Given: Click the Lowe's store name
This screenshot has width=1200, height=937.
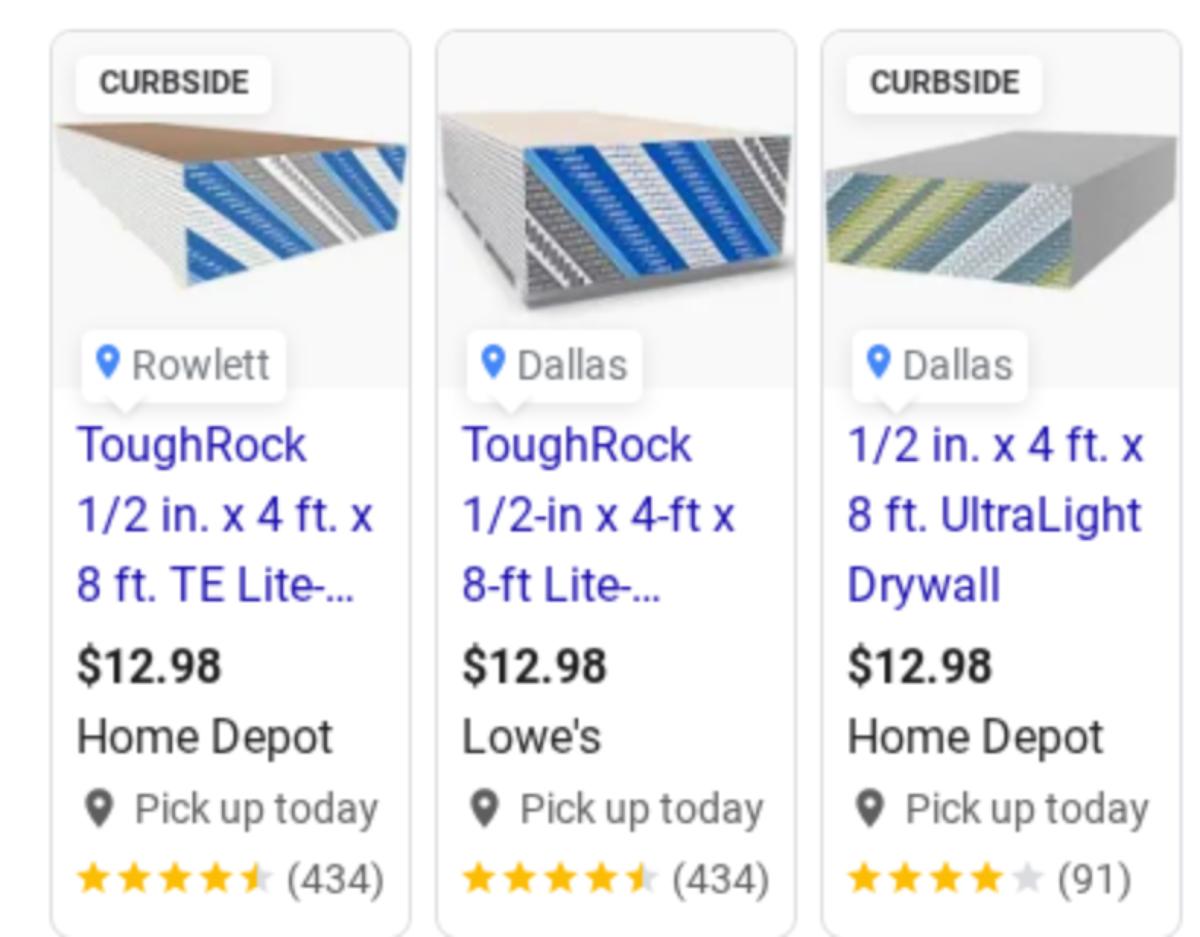Looking at the screenshot, I should pos(531,737).
